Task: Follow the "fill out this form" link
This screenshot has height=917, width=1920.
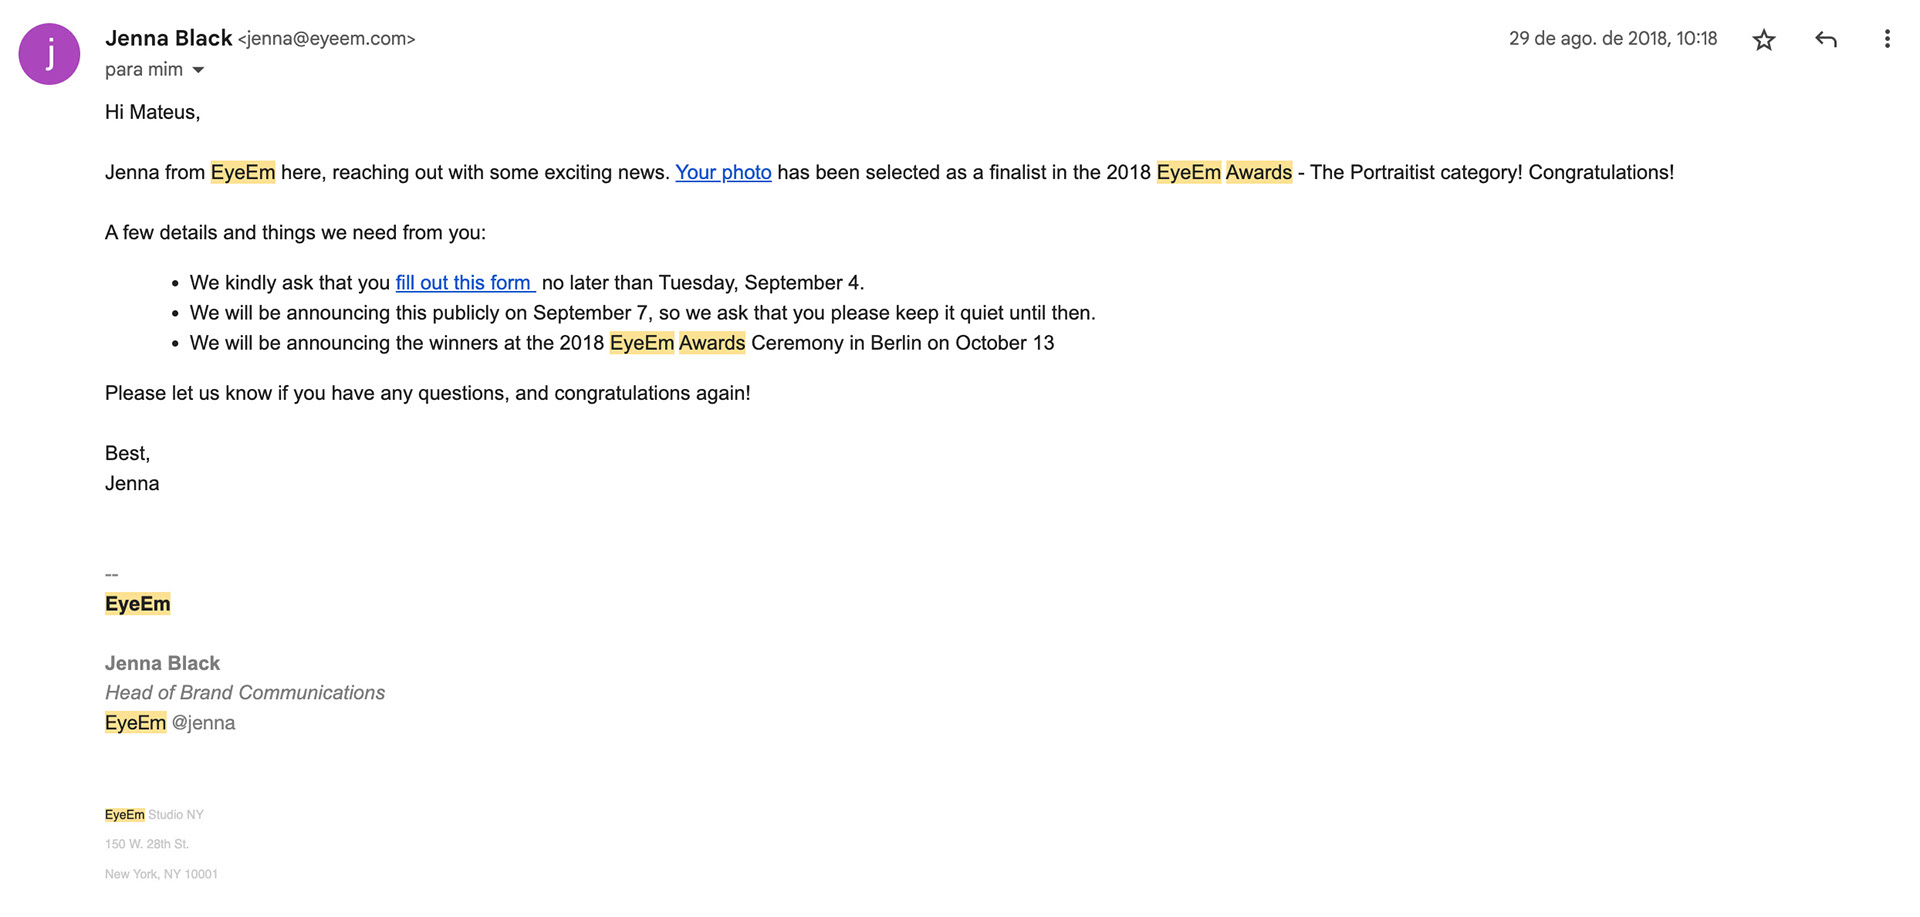Action: click(x=464, y=283)
